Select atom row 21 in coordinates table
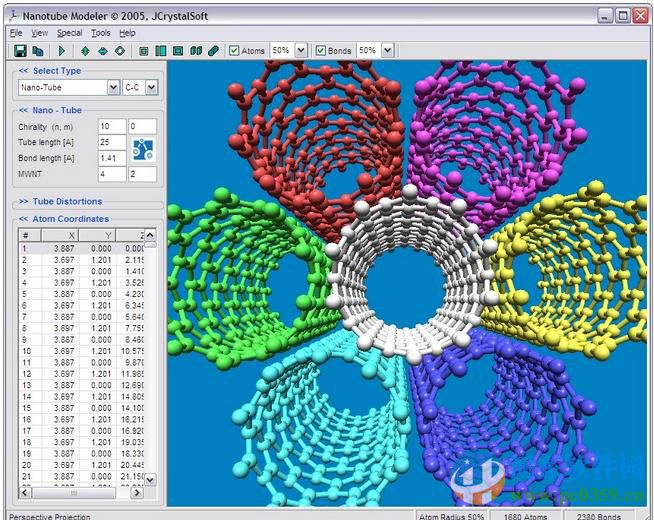This screenshot has height=520, width=654. (82, 476)
